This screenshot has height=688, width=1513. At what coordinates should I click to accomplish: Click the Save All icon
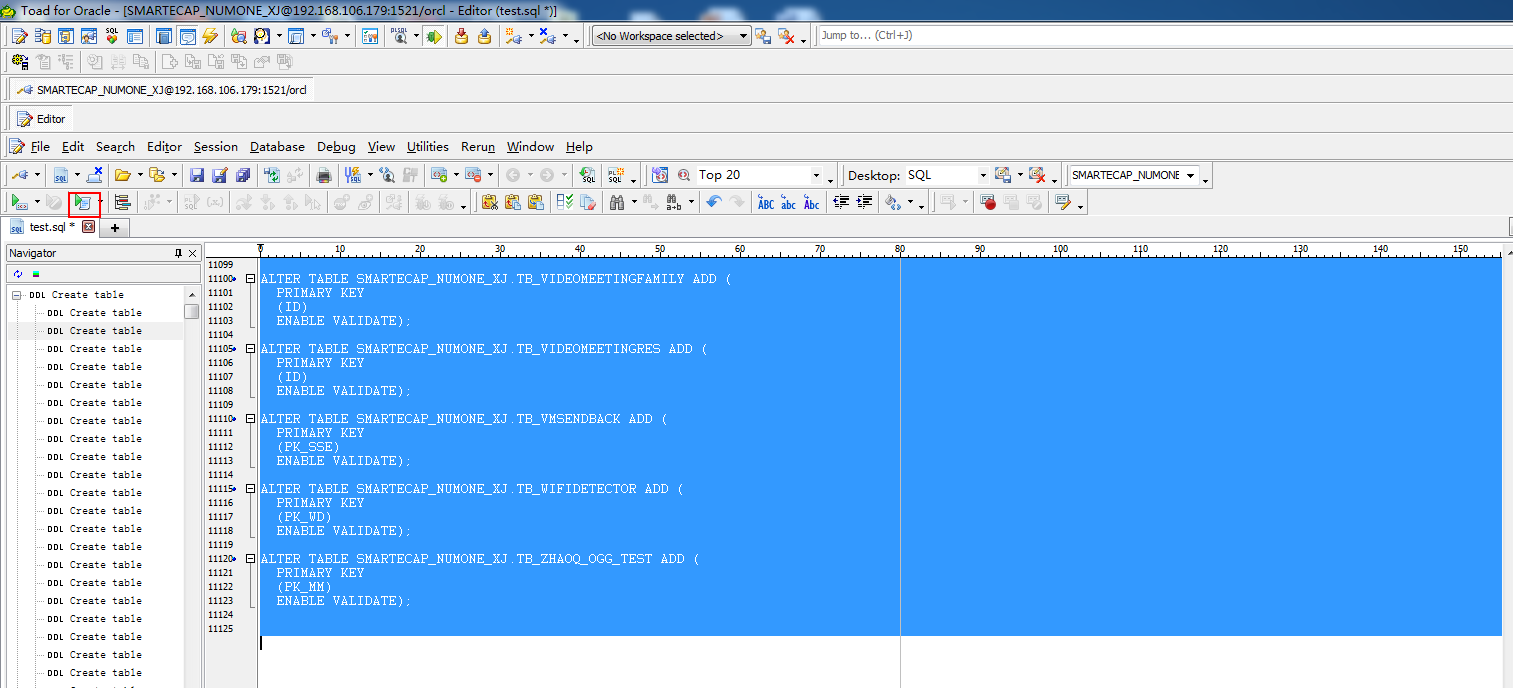click(x=243, y=175)
